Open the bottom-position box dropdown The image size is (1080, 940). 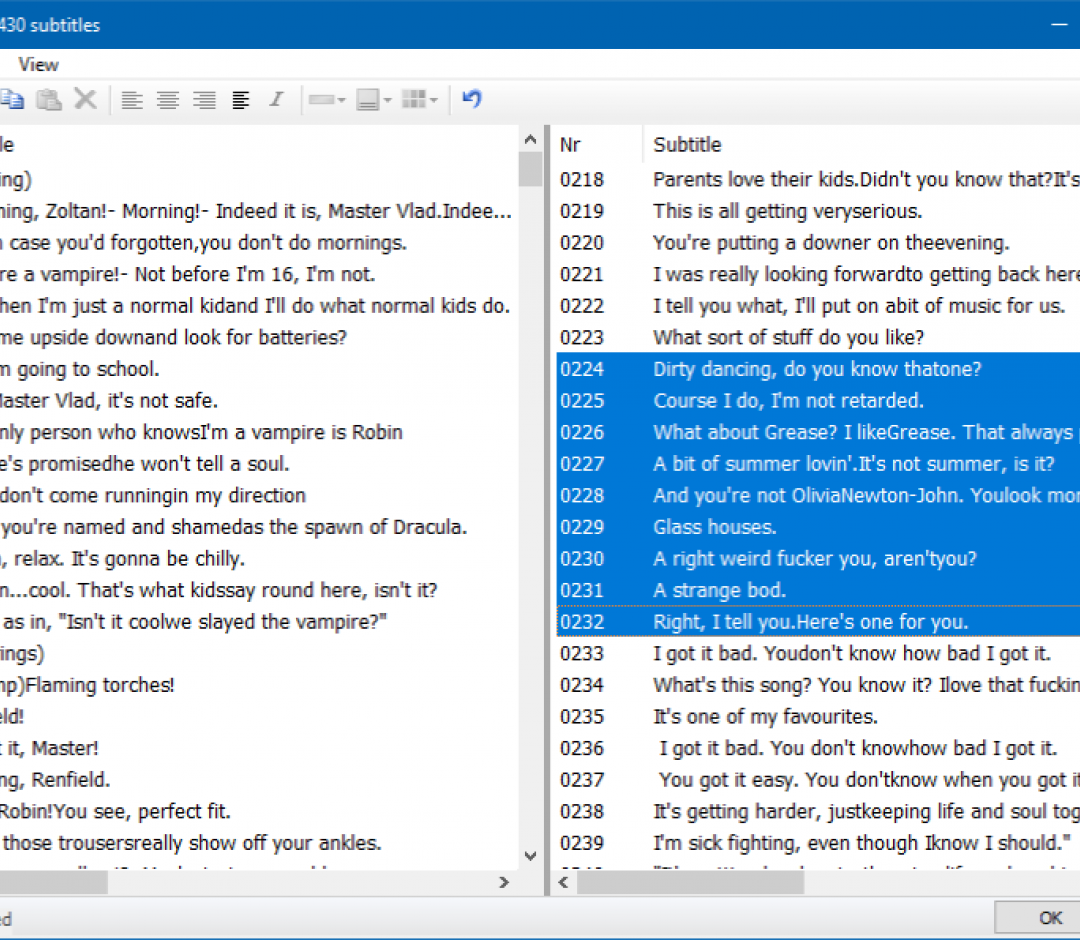[374, 100]
